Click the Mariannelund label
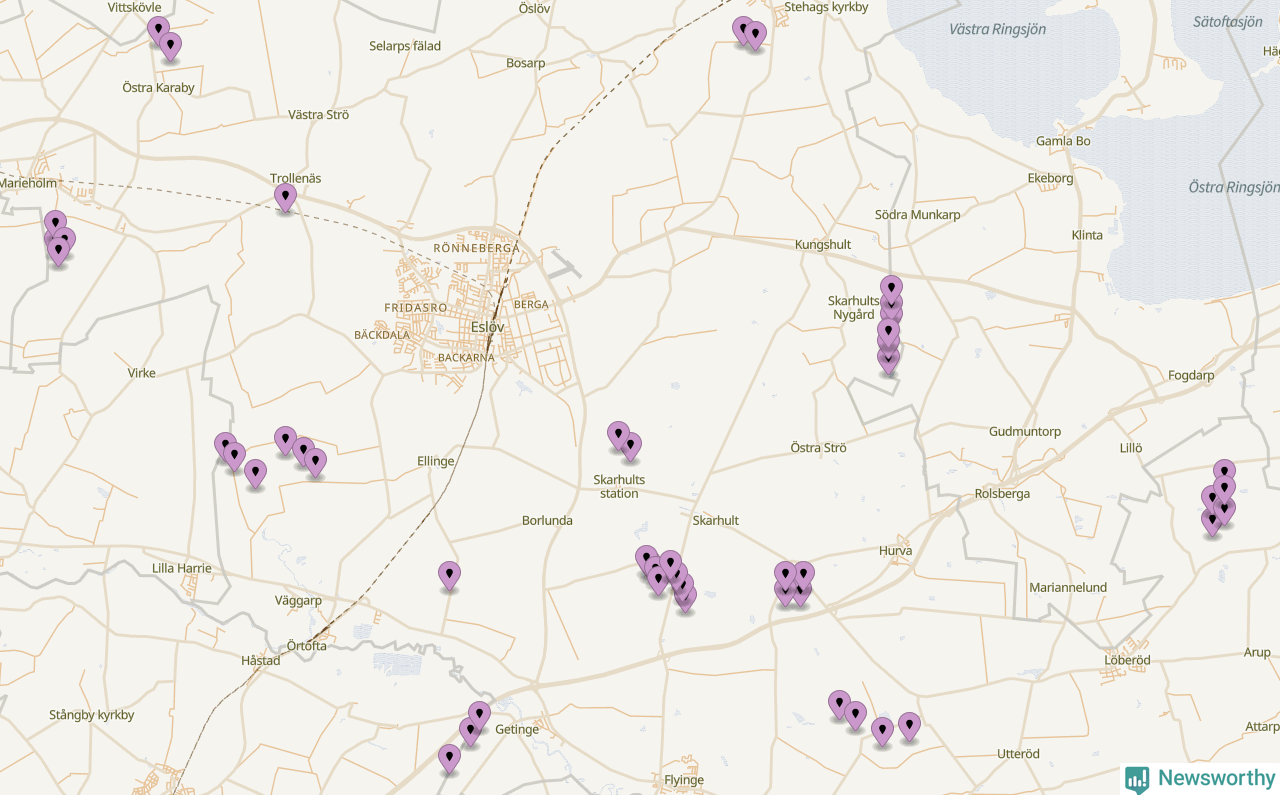This screenshot has height=795, width=1280. tap(1068, 587)
